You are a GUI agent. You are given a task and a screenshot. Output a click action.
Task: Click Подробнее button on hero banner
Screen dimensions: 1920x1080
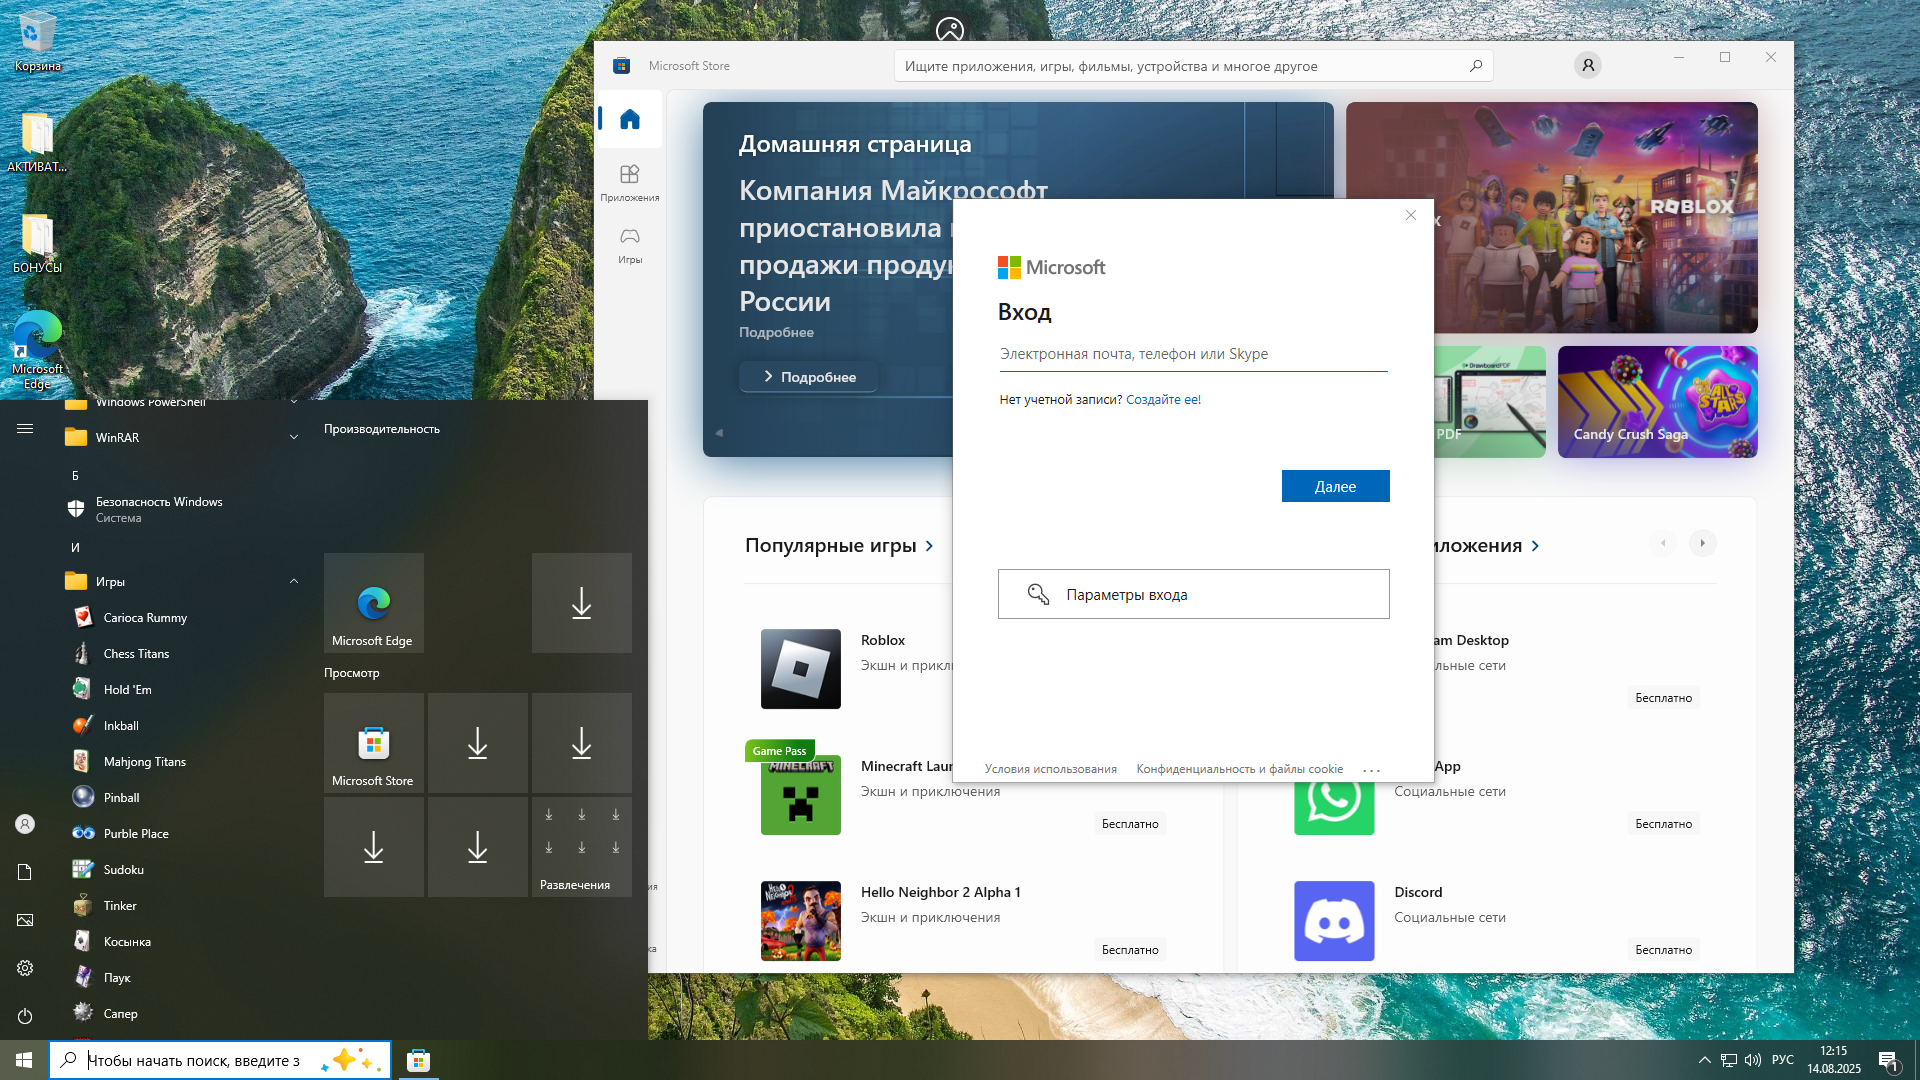click(x=809, y=377)
